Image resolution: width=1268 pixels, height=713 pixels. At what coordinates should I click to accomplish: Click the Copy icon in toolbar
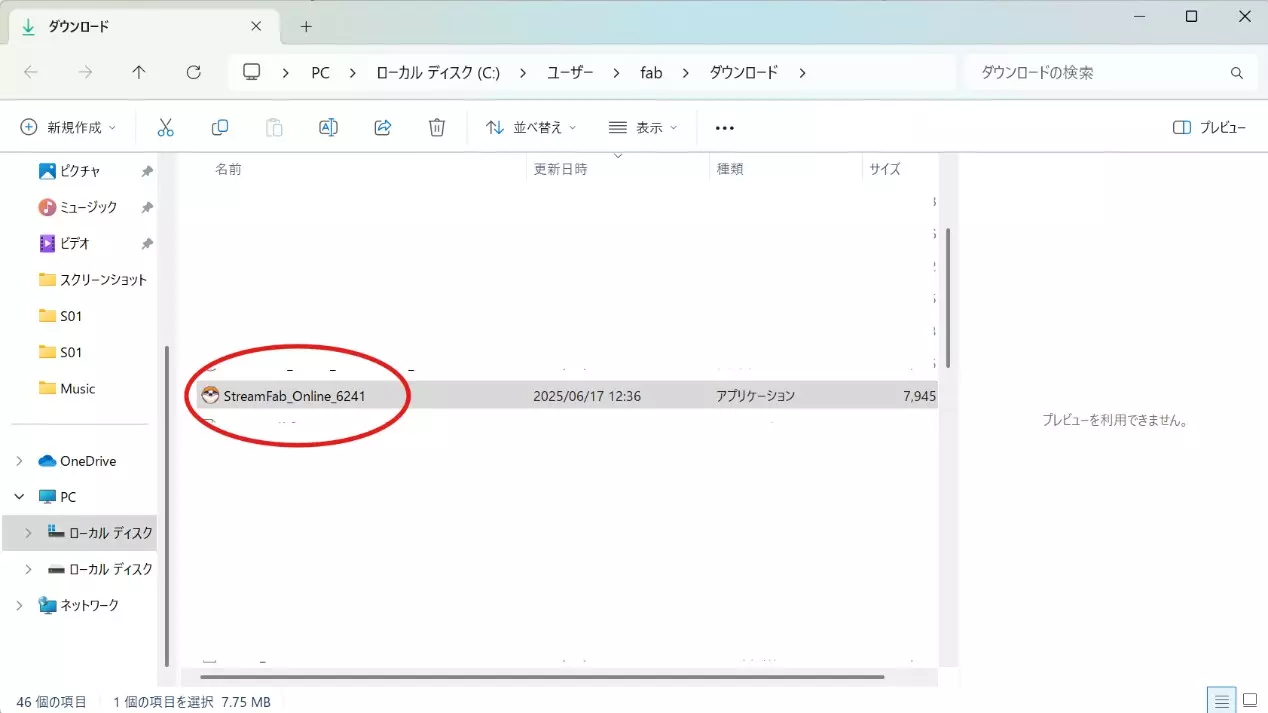pyautogui.click(x=220, y=127)
